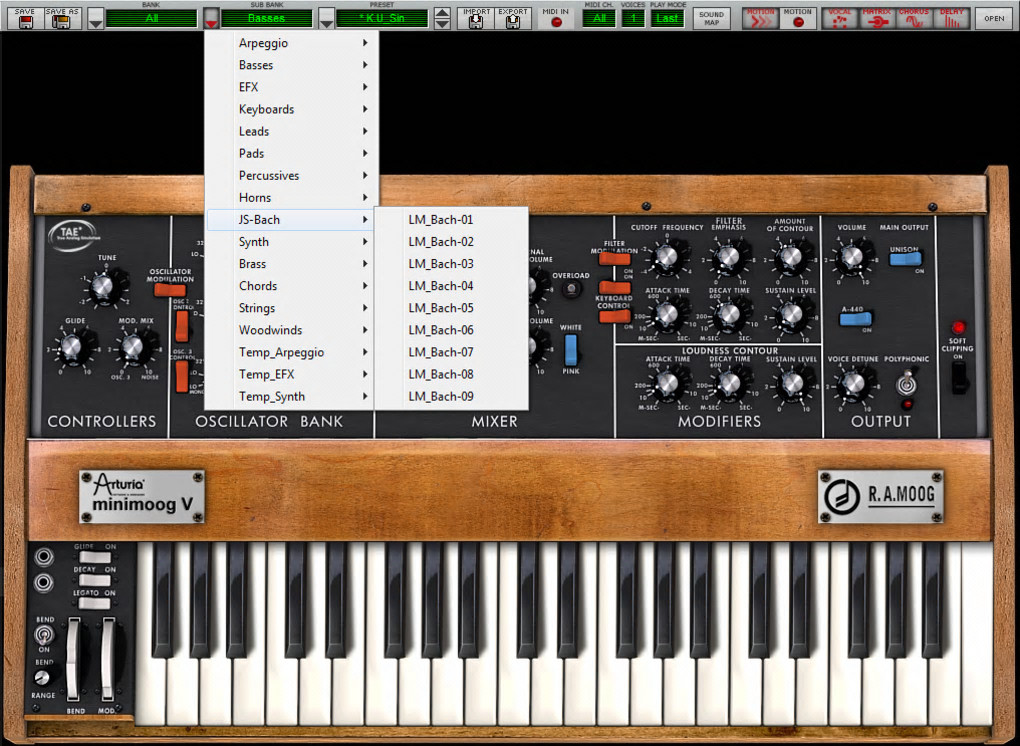1020x746 pixels.
Task: Click the Soft Clipping red LED
Action: (958, 327)
